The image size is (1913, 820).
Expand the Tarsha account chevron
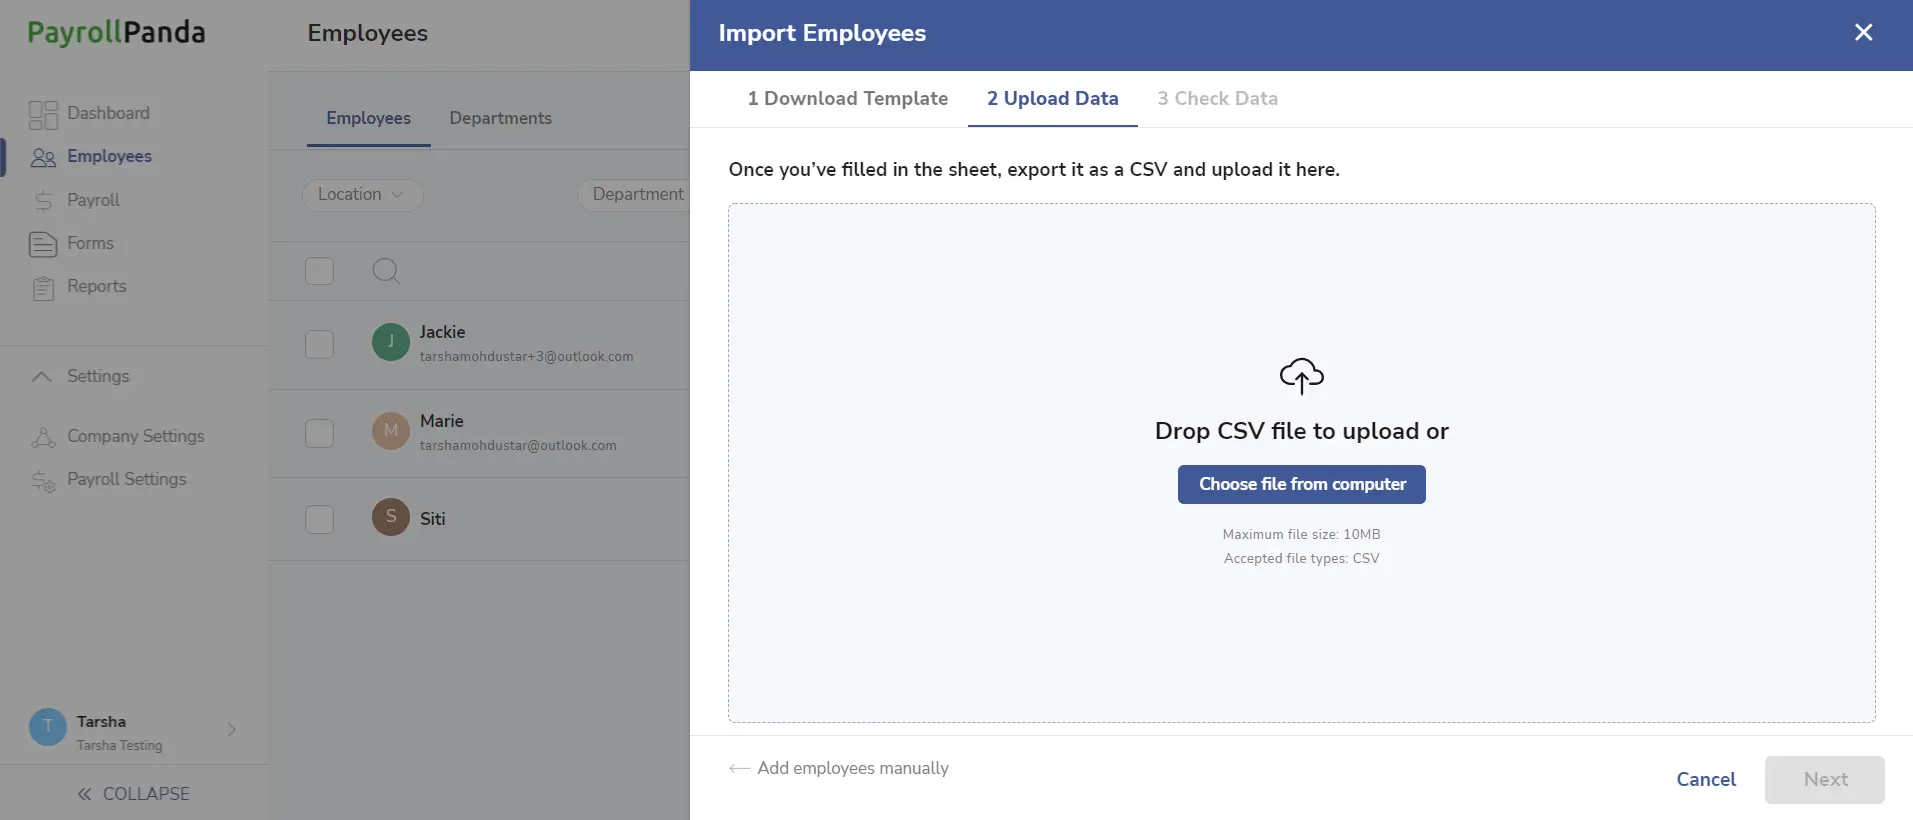[x=232, y=729]
